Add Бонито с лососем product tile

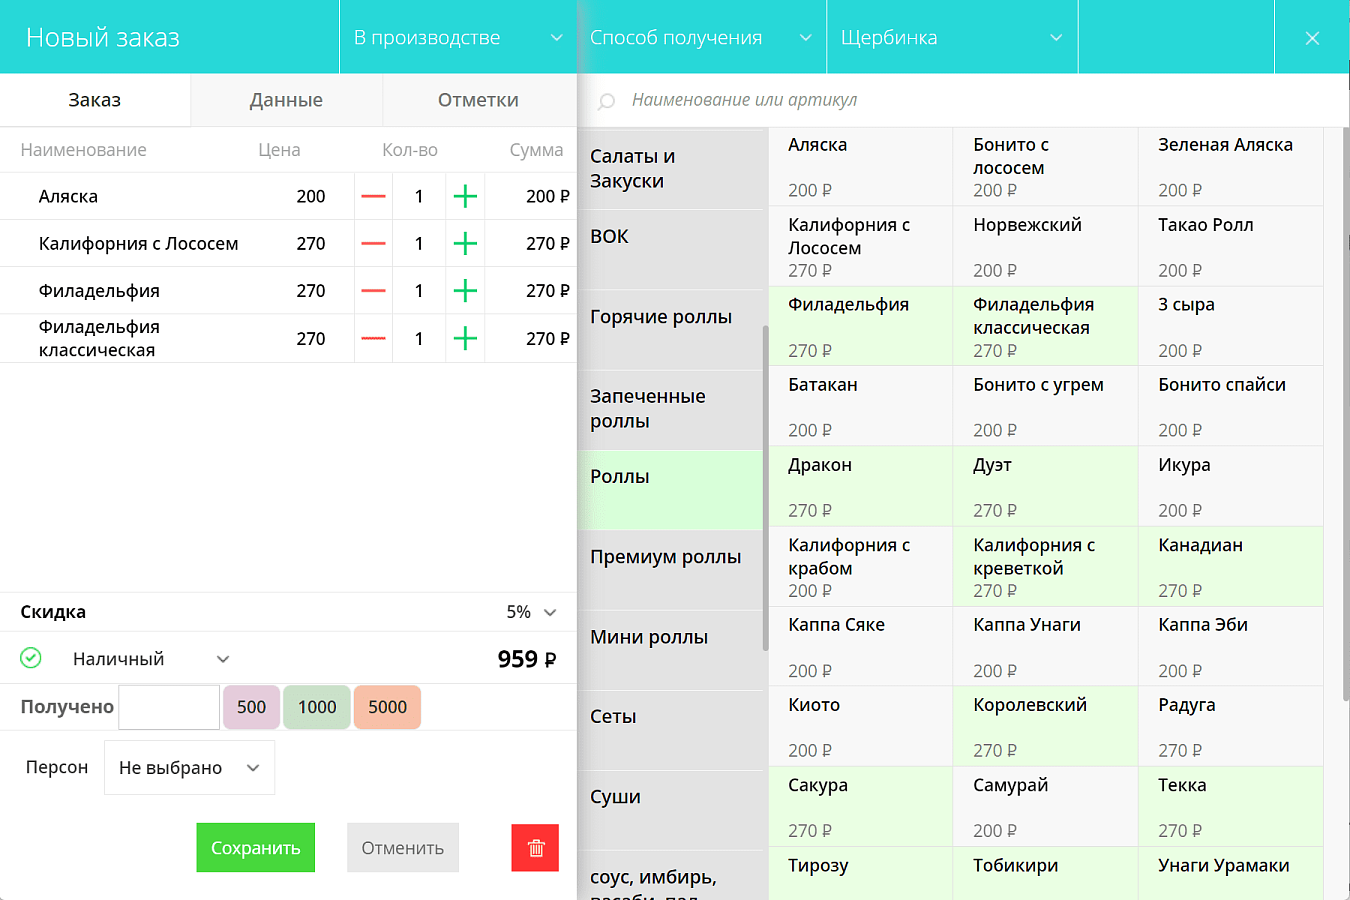(x=1045, y=167)
